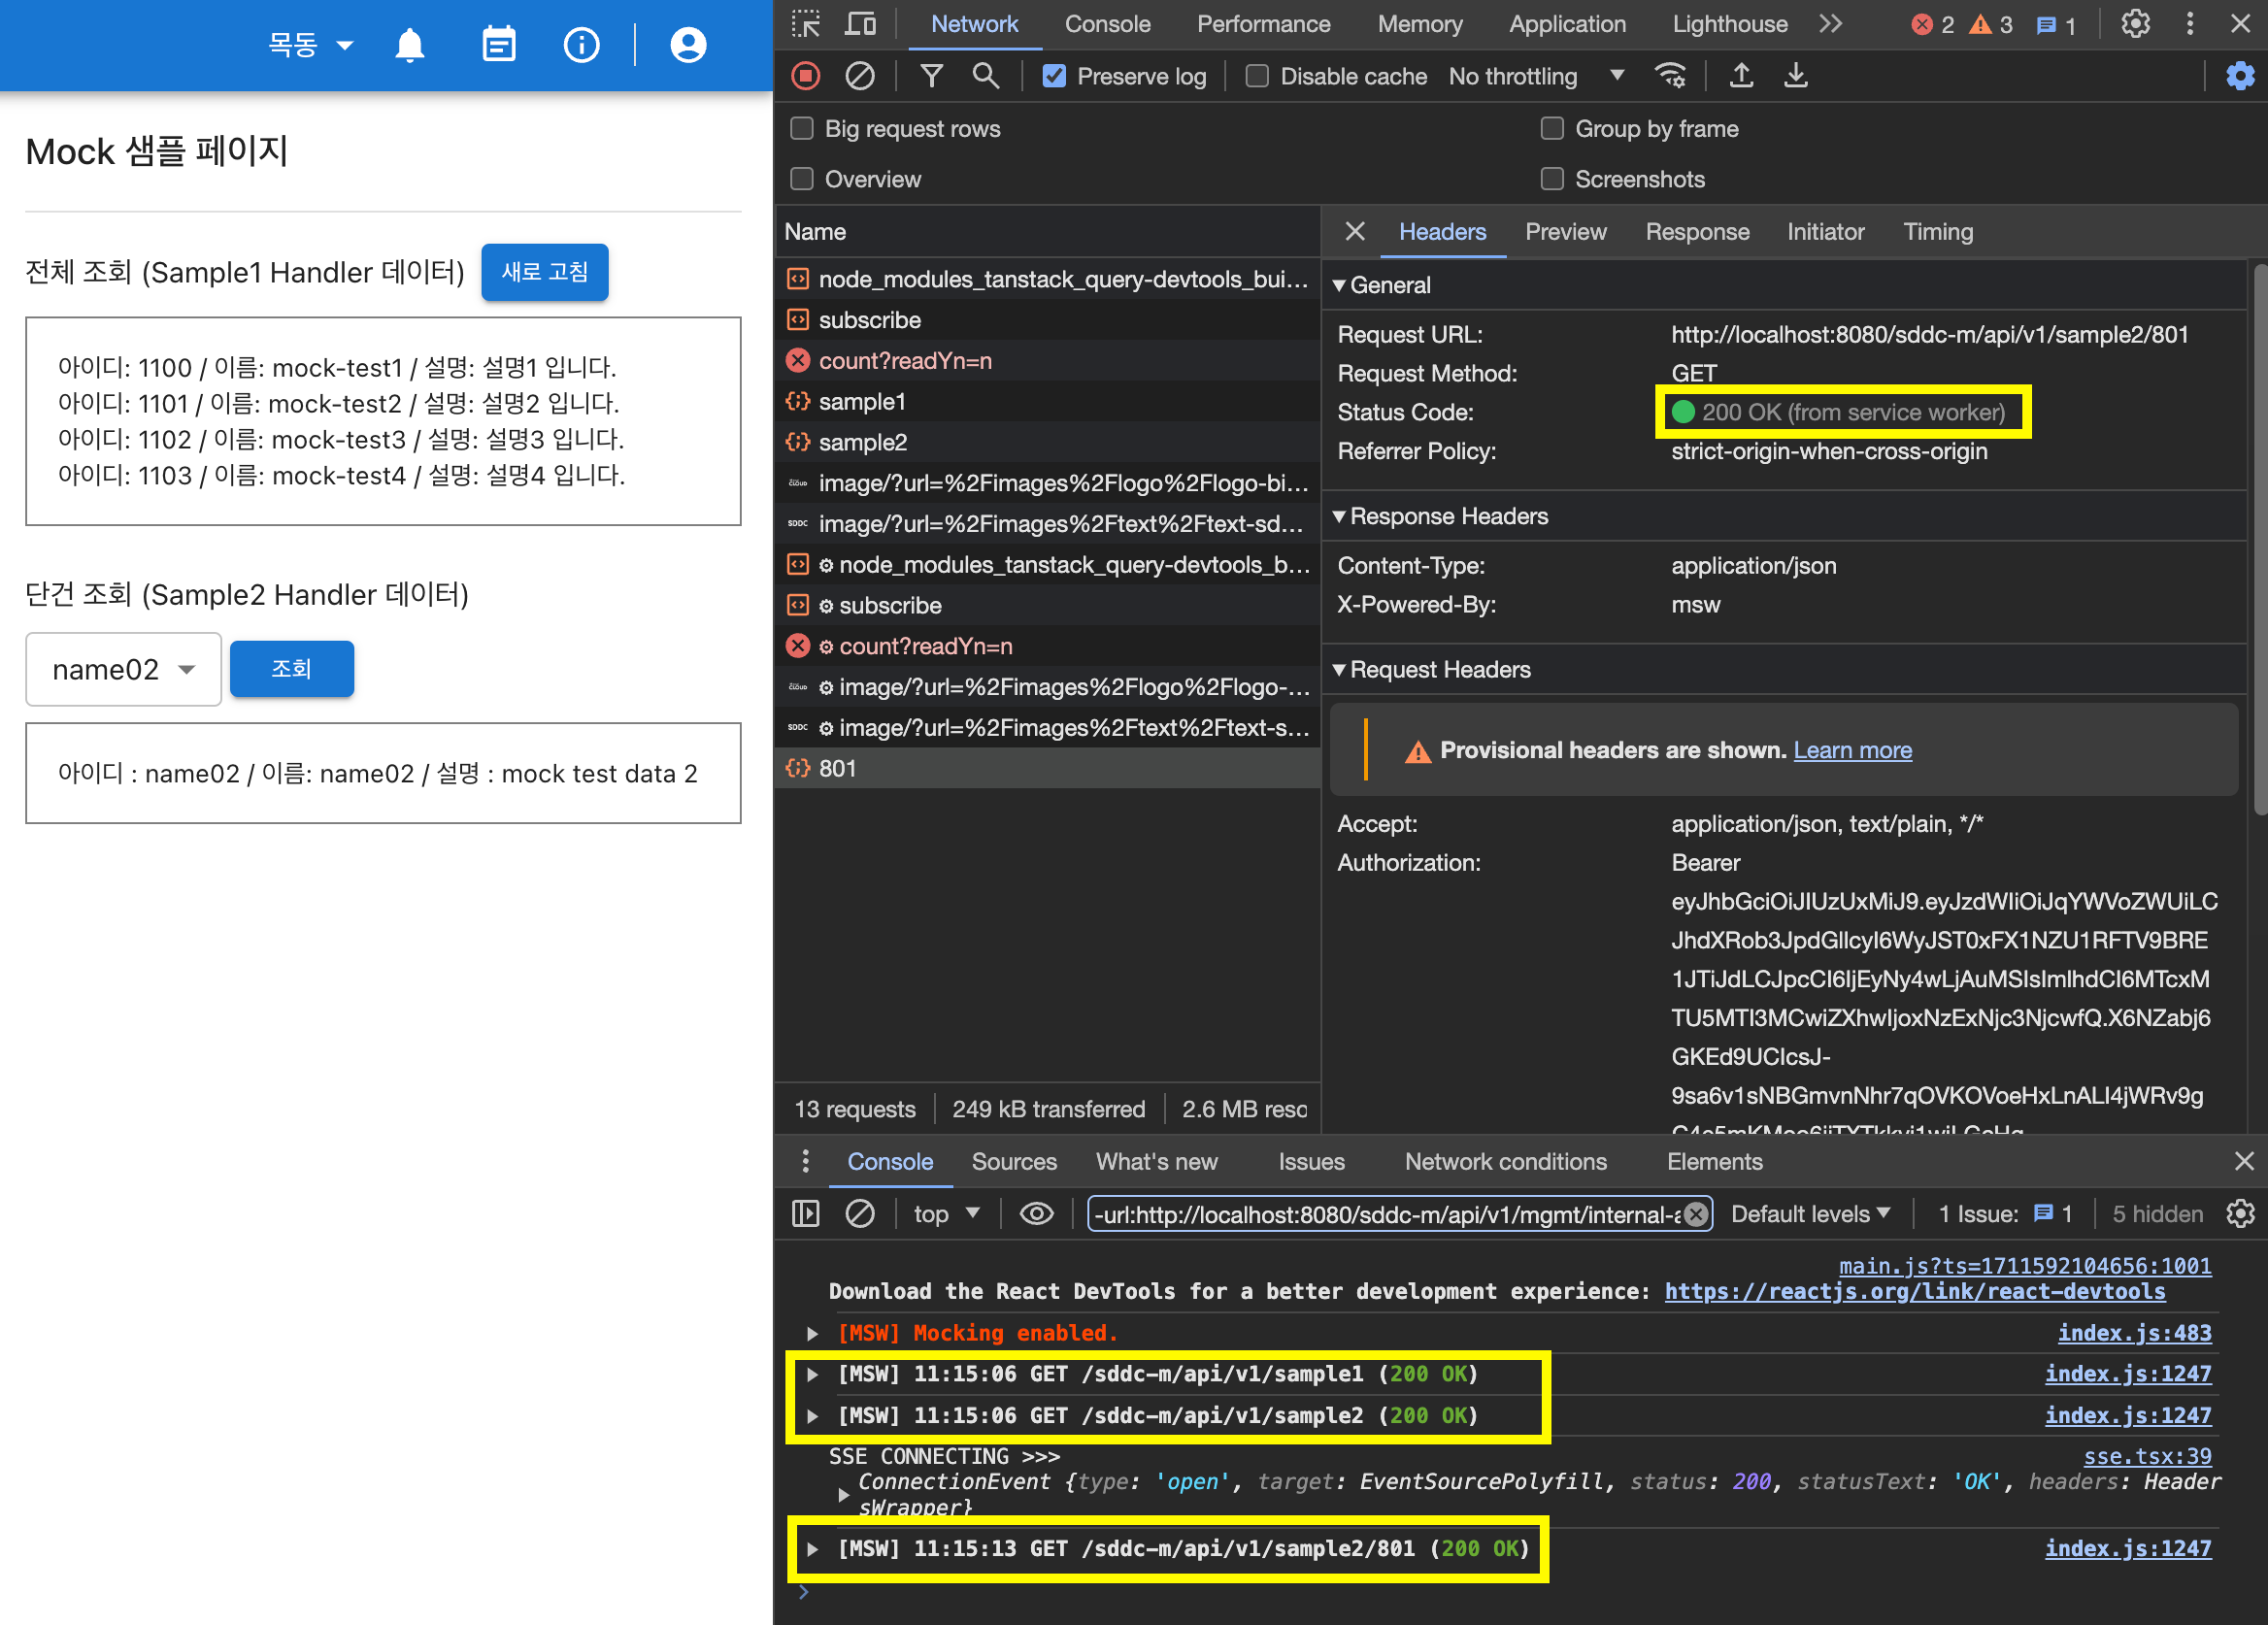Check the Big request rows option
Image resolution: width=2268 pixels, height=1625 pixels.
(802, 129)
